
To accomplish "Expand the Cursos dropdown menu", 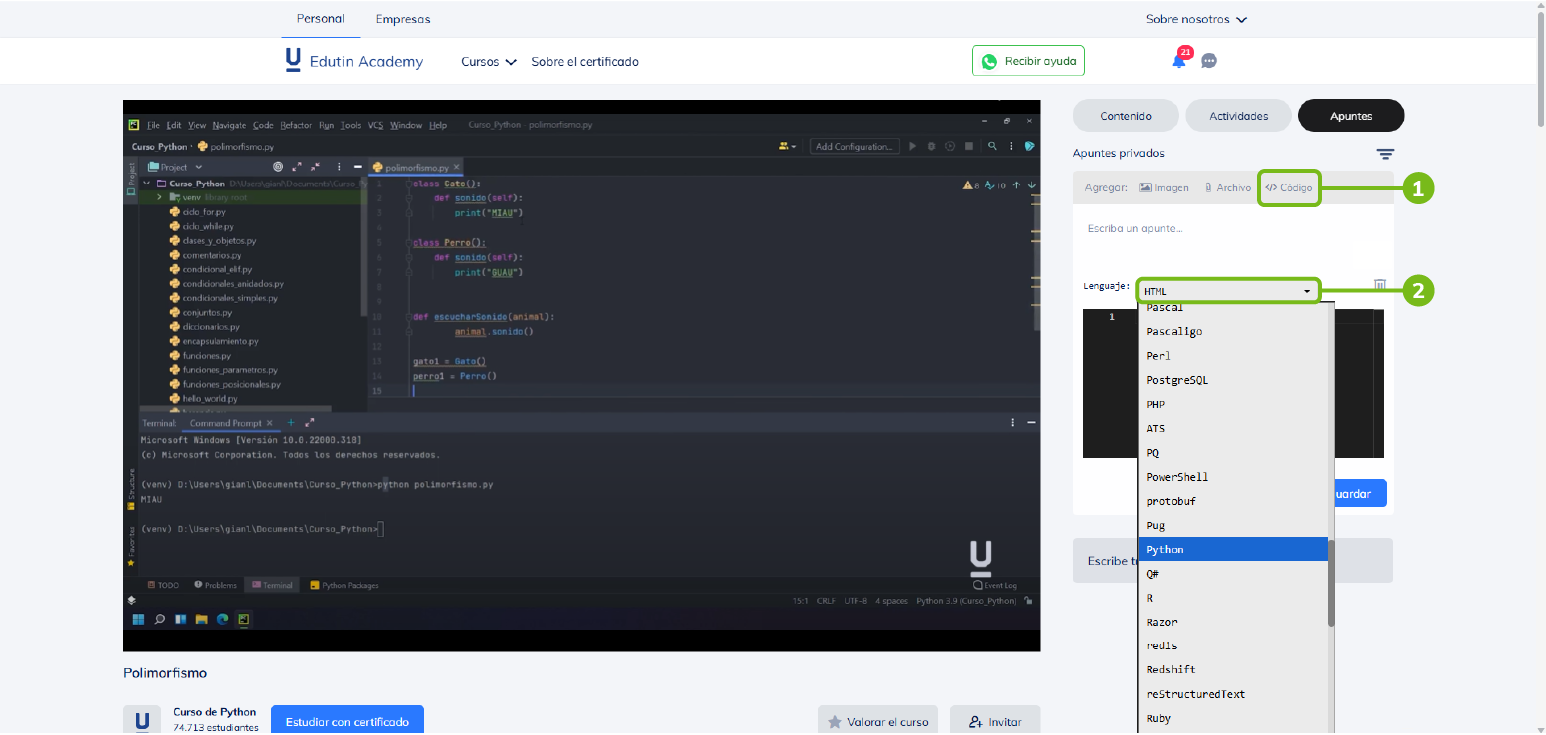I will click(x=488, y=62).
